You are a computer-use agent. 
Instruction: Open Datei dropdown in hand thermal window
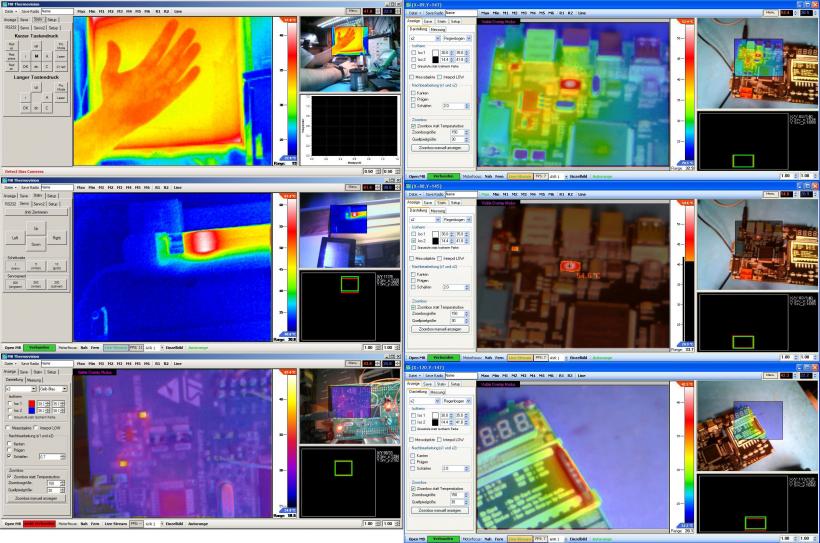pyautogui.click(x=9, y=11)
